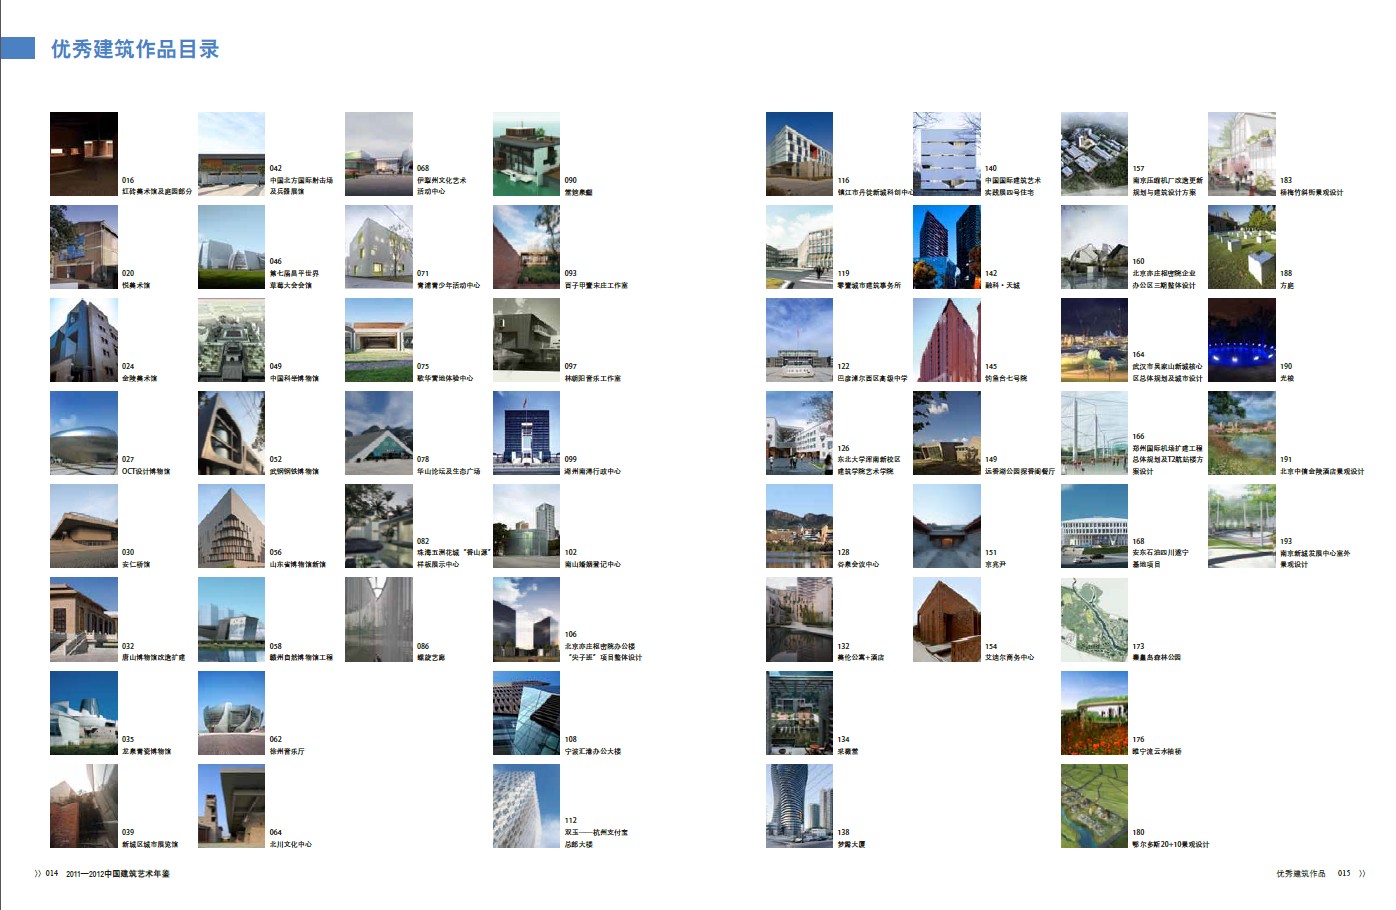Open thumbnail for entry 049 中国科学博物馆
Screen dimensions: 1396x910
tap(231, 340)
